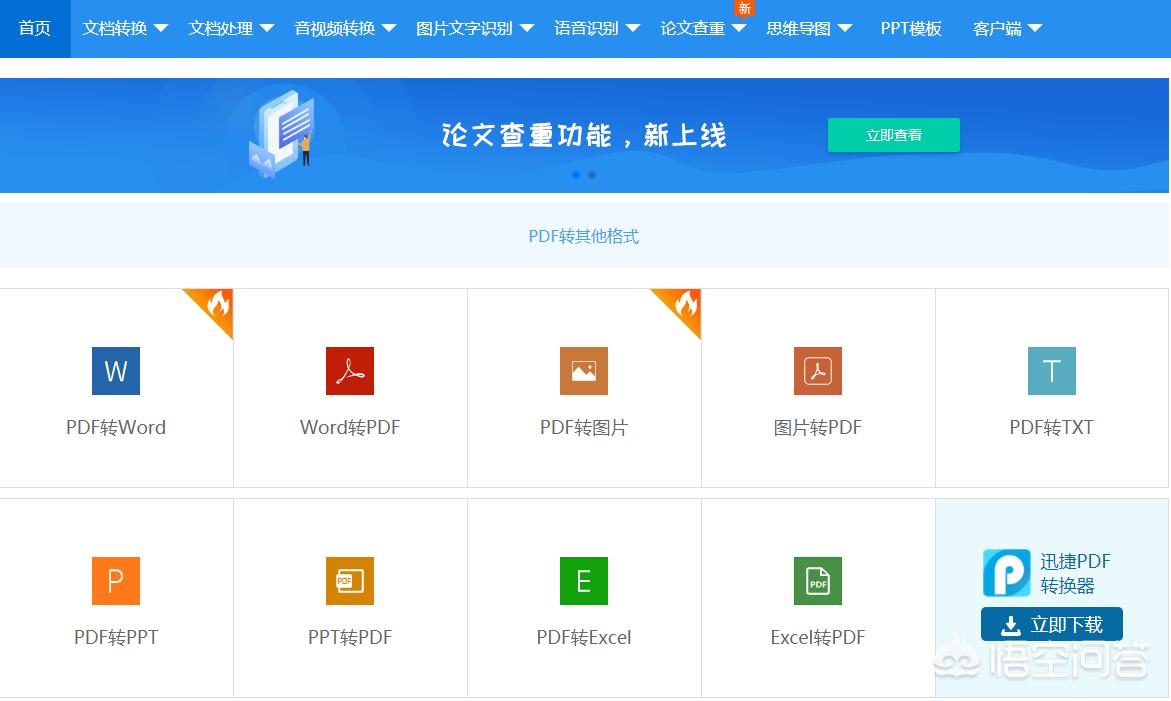Expand the 图片文字识别 dropdown arrow
The height and width of the screenshot is (701, 1171).
point(527,28)
